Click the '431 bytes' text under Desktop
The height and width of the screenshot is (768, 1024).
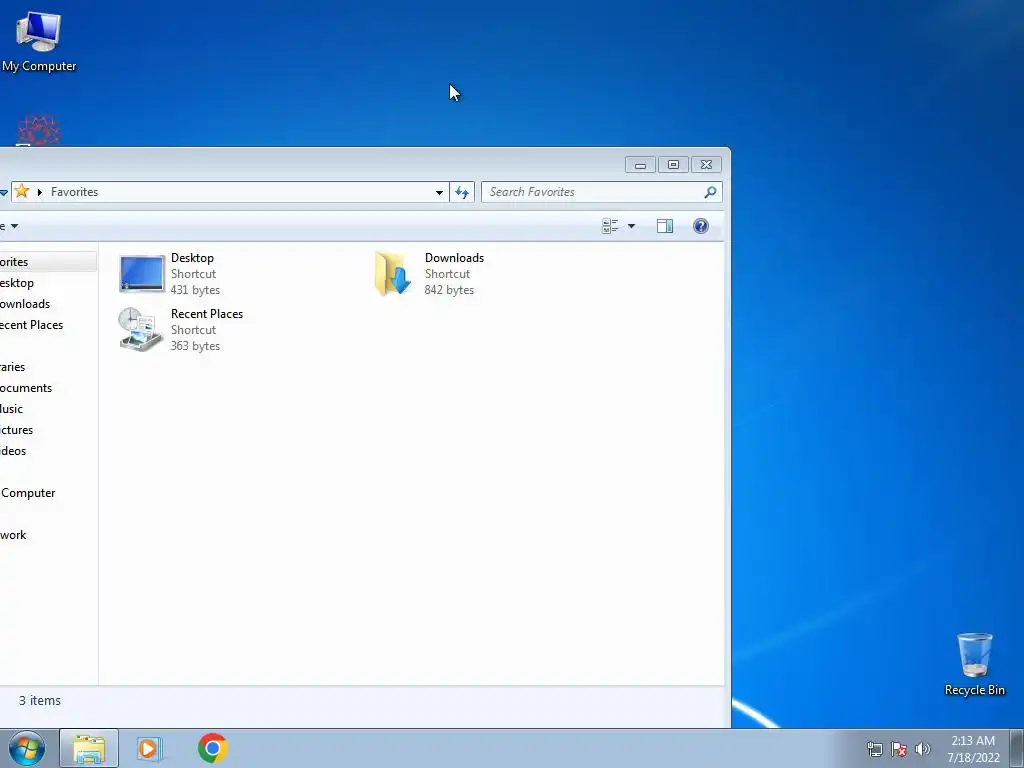coord(195,290)
